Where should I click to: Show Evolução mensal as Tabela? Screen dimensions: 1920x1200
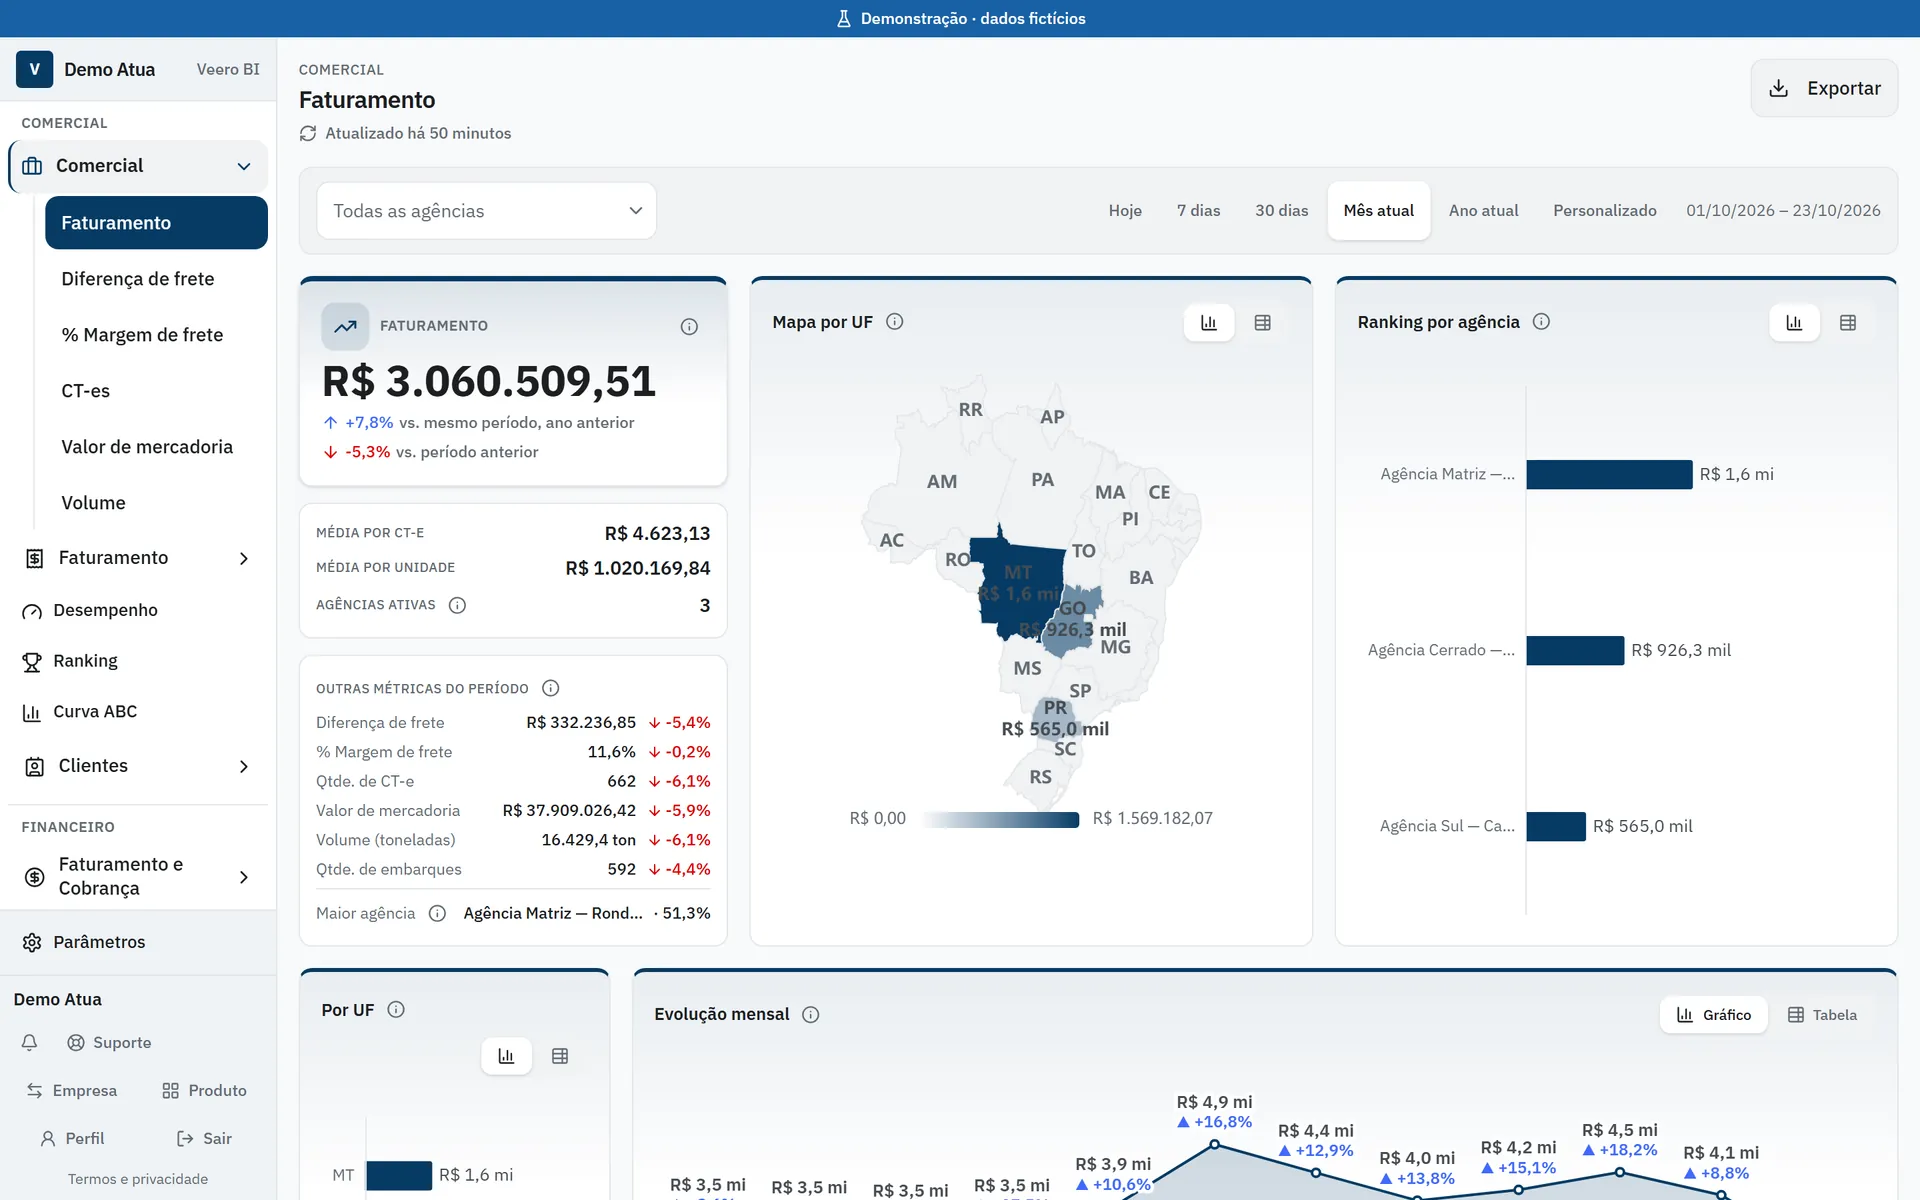point(1822,1015)
